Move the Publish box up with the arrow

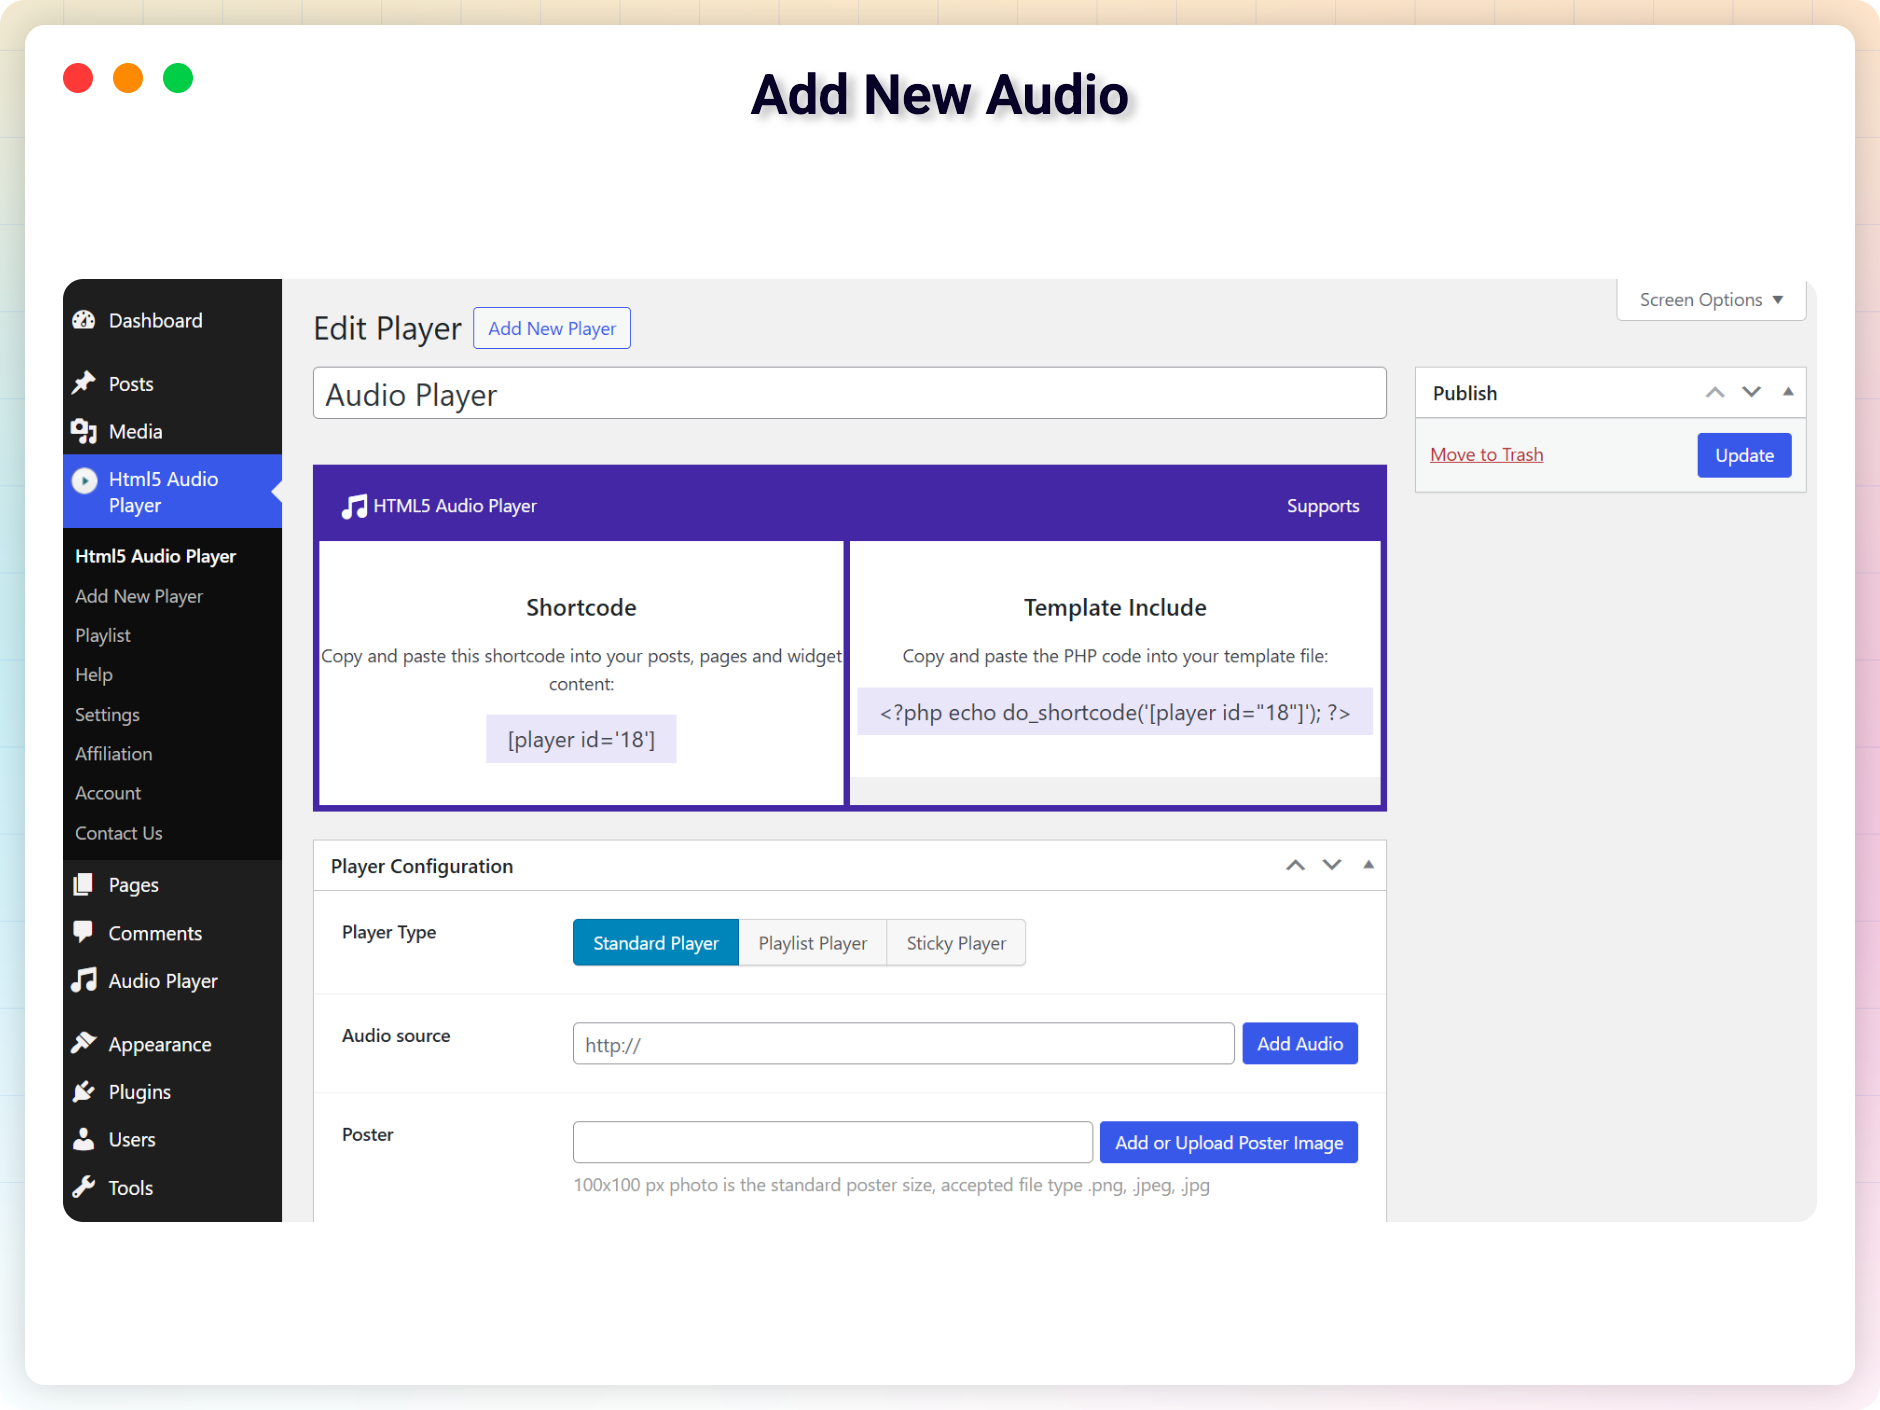(1715, 393)
